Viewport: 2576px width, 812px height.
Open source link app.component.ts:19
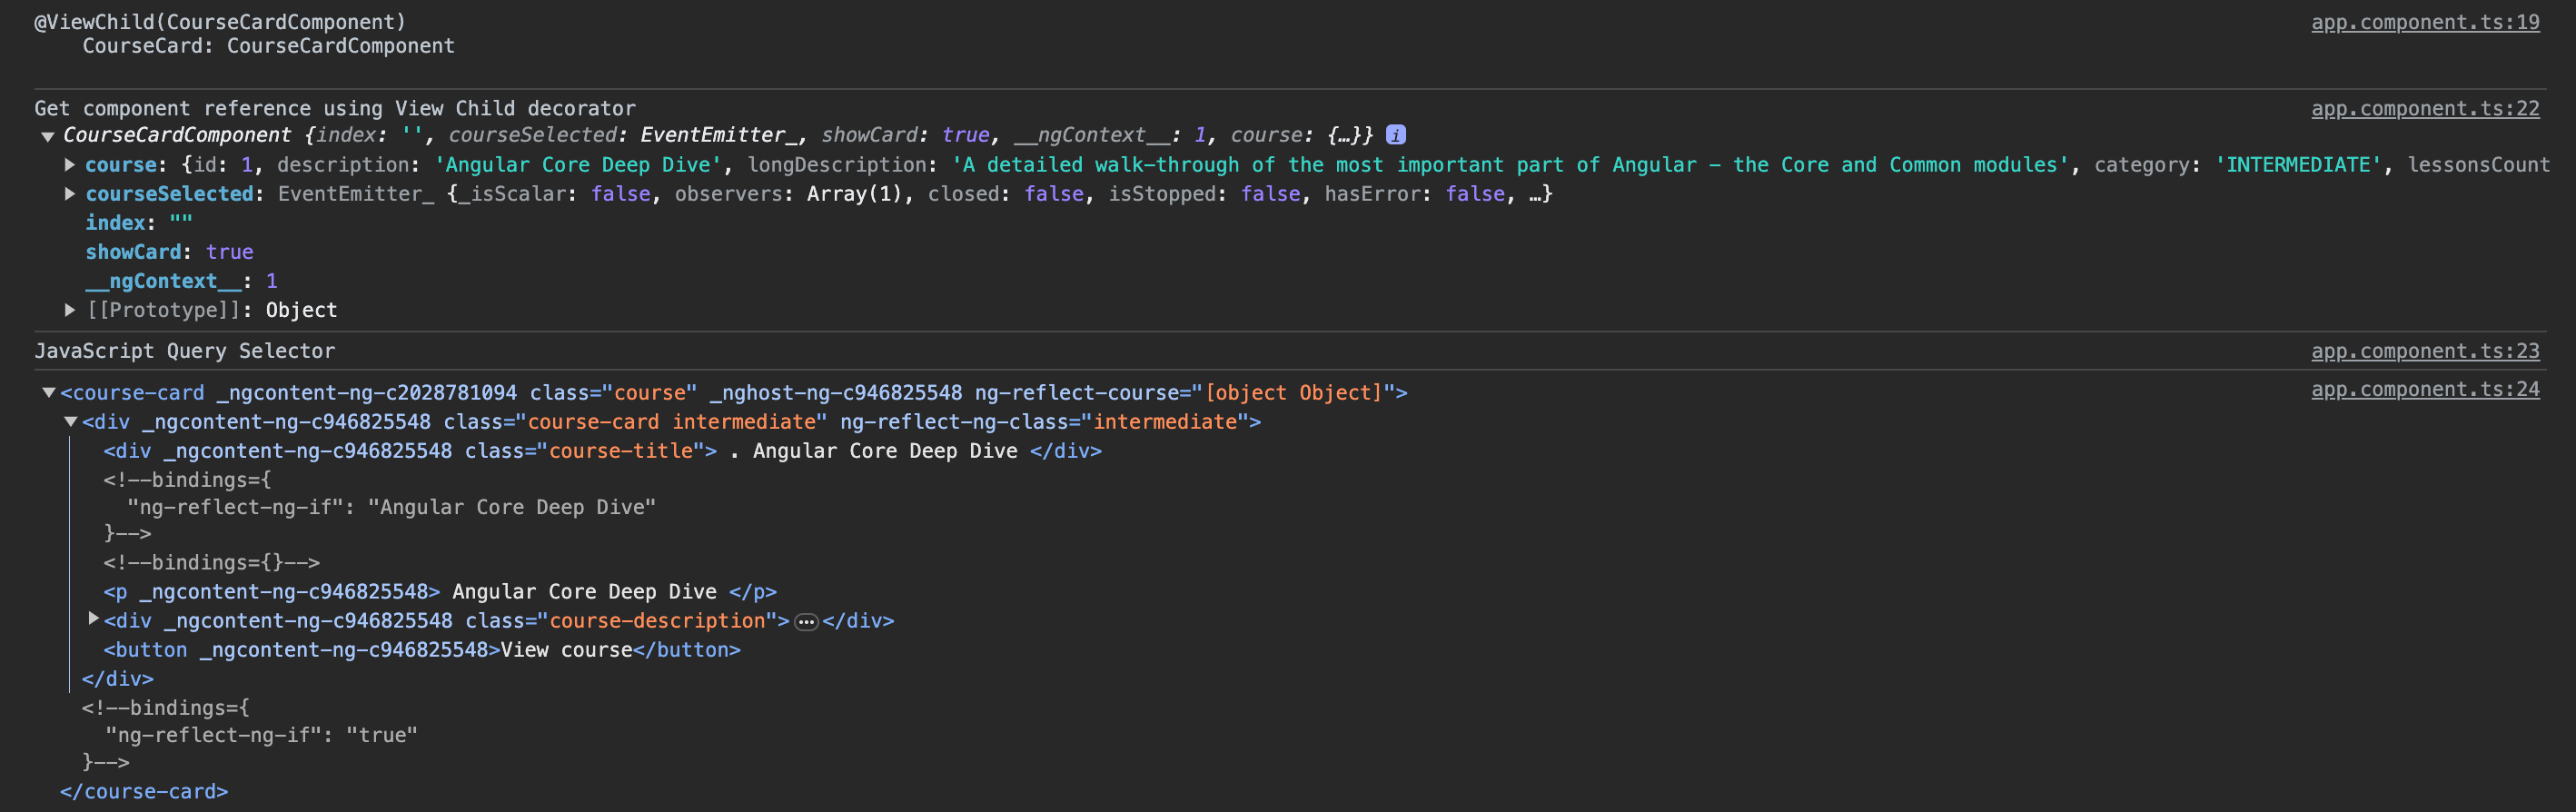pos(2424,22)
